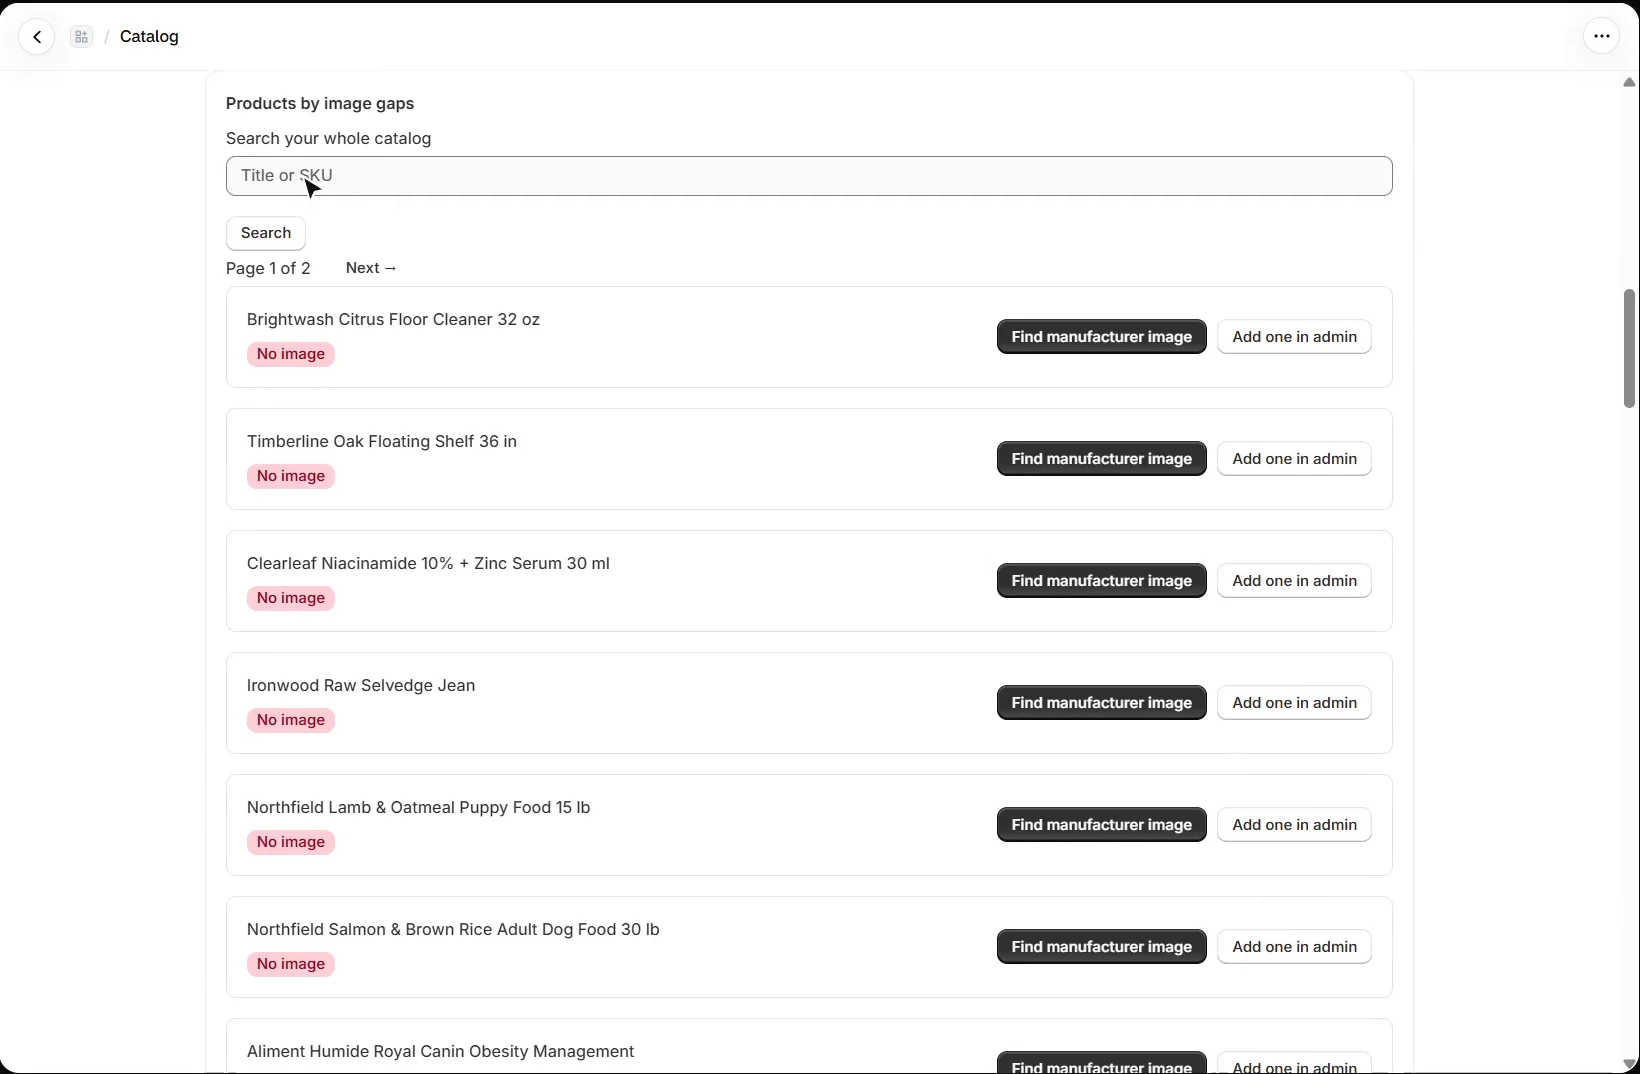
Task: Open the three-dots more options menu
Action: [x=1601, y=36]
